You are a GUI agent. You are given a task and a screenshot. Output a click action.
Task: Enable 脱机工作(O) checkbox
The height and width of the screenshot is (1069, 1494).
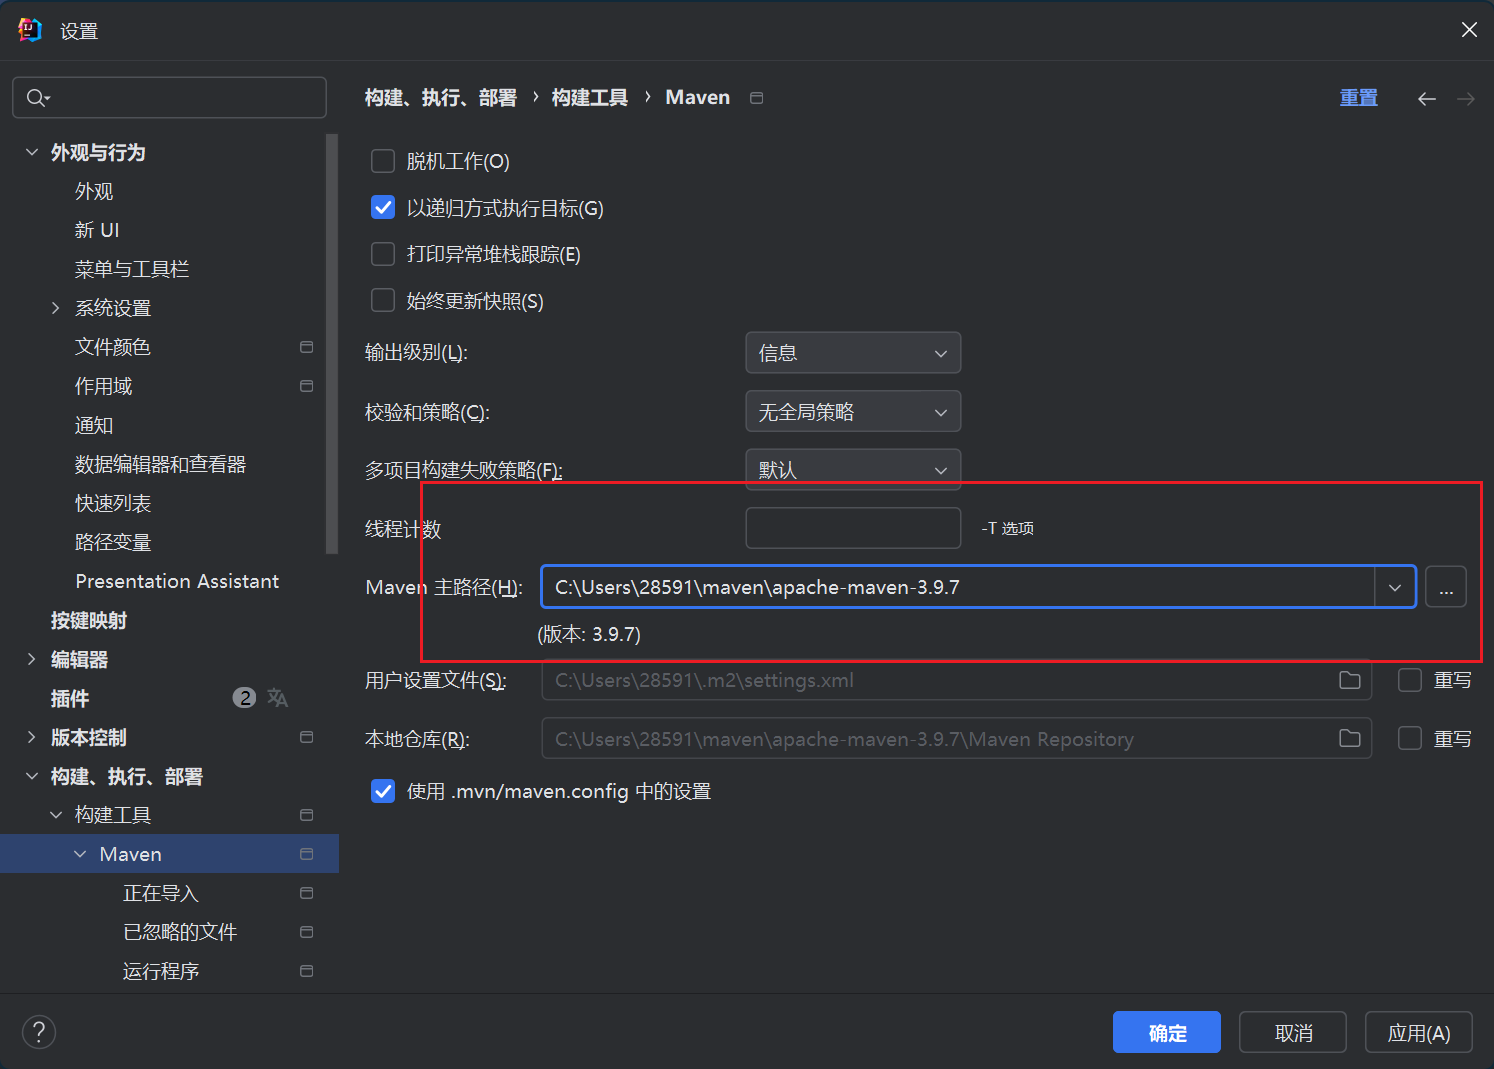(x=383, y=161)
